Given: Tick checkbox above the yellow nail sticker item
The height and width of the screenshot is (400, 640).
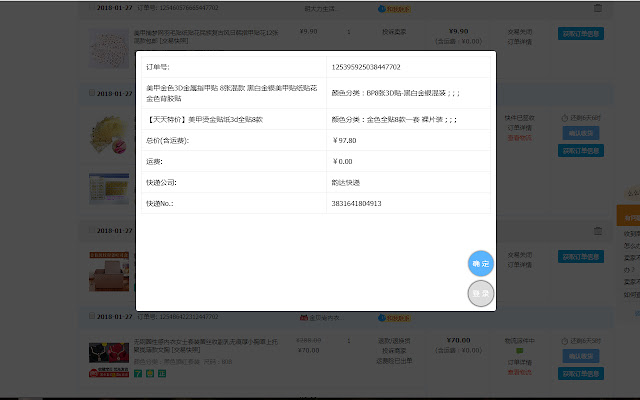Looking at the screenshot, I should (92, 93).
